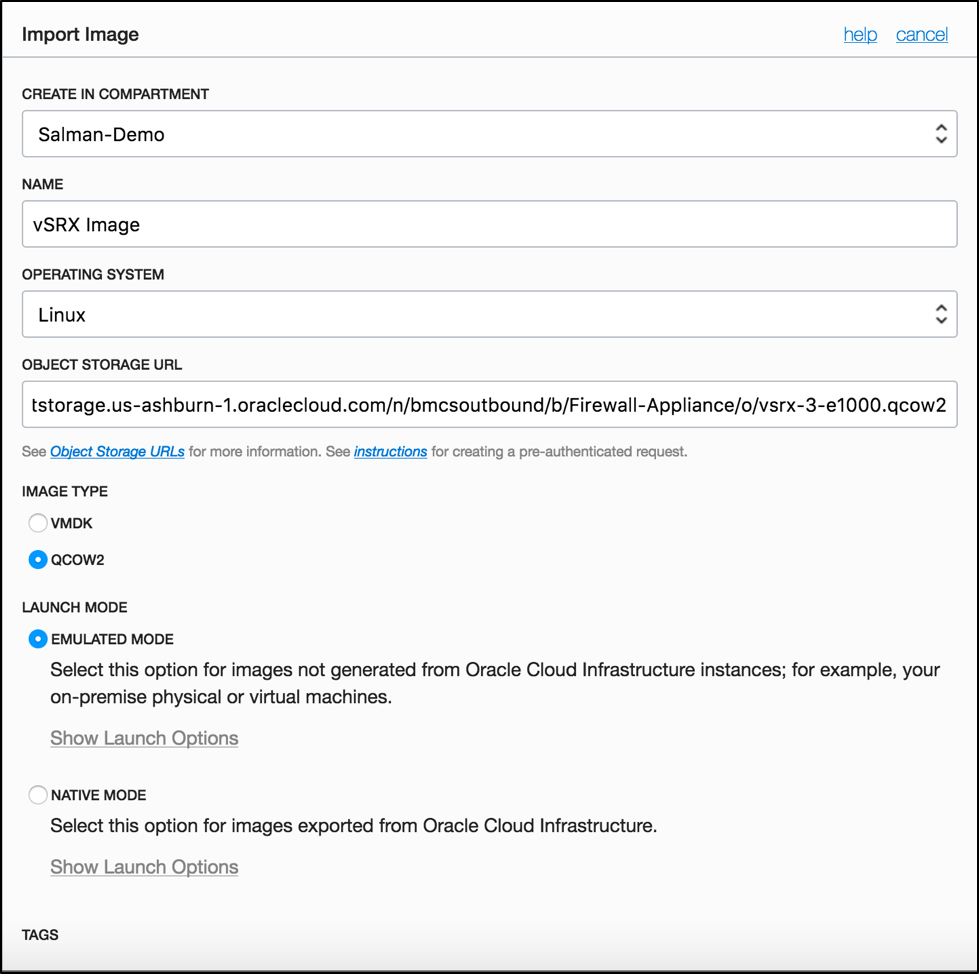Screen dimensions: 979x974
Task: Choose the Native Mode radio button
Action: point(38,795)
